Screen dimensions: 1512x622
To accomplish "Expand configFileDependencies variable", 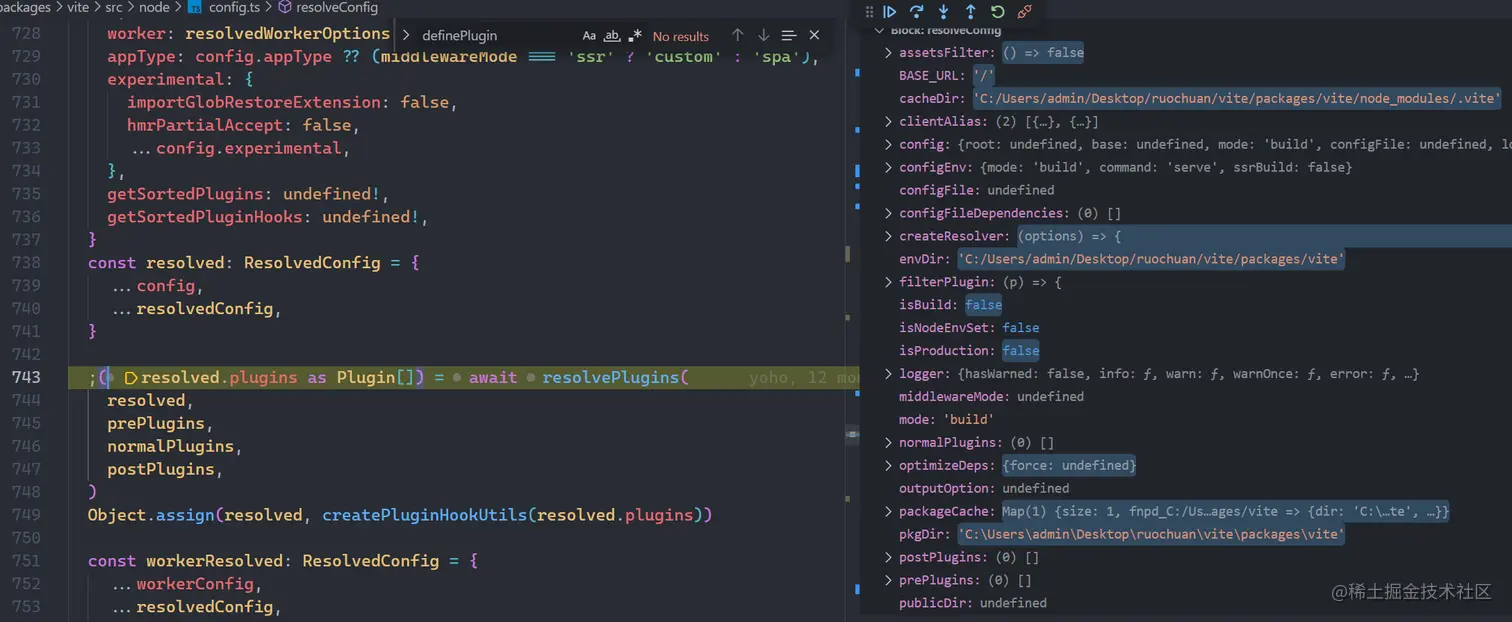I will (x=888, y=214).
